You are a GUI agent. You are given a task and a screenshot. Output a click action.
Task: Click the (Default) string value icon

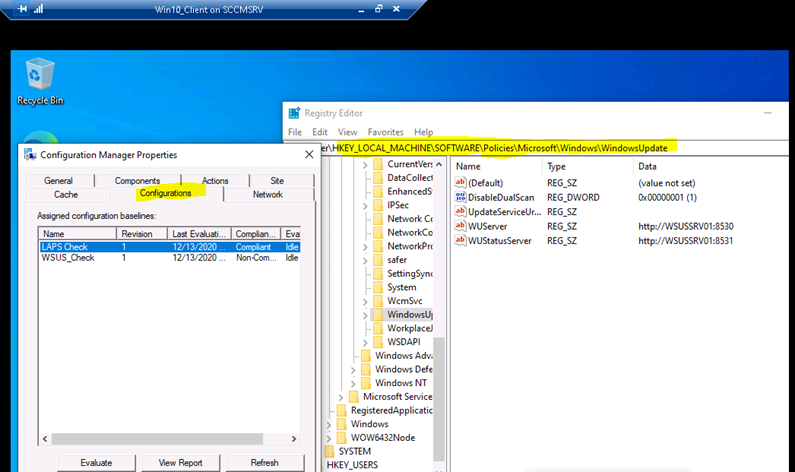[x=460, y=183]
